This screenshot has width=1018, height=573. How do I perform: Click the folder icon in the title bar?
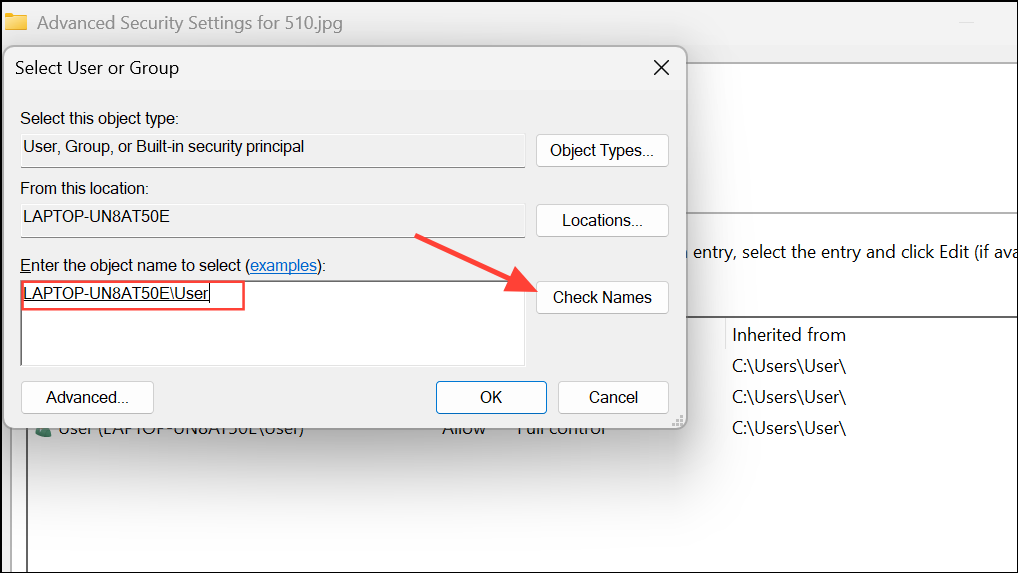coord(16,22)
